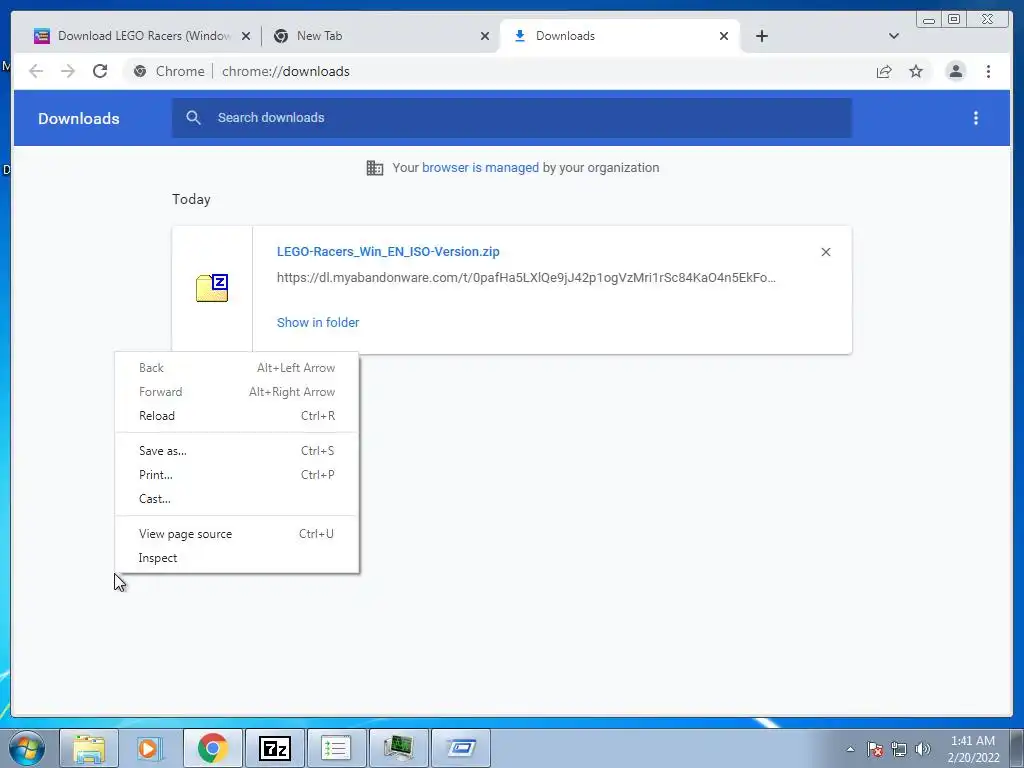The image size is (1024, 768).
Task: Click the network tray icon
Action: coord(899,749)
